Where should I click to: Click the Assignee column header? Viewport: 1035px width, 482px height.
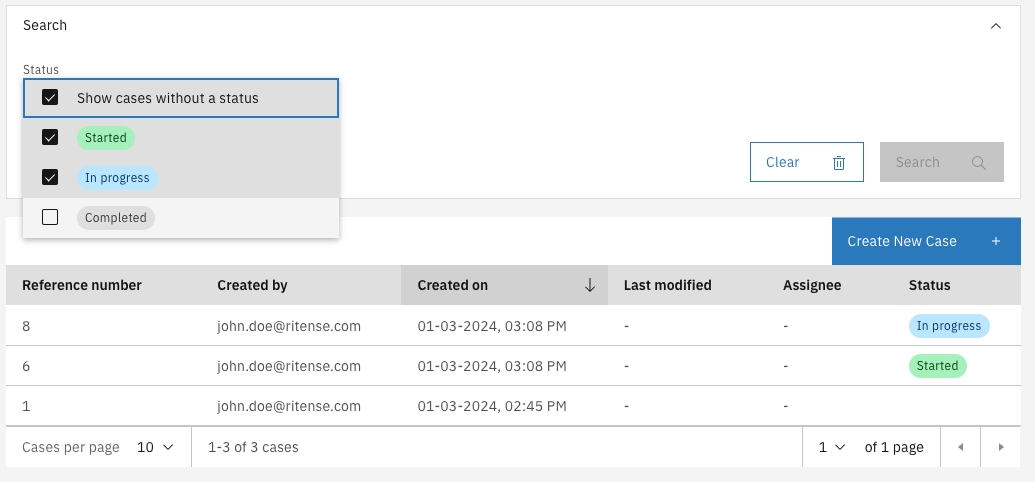coord(811,285)
